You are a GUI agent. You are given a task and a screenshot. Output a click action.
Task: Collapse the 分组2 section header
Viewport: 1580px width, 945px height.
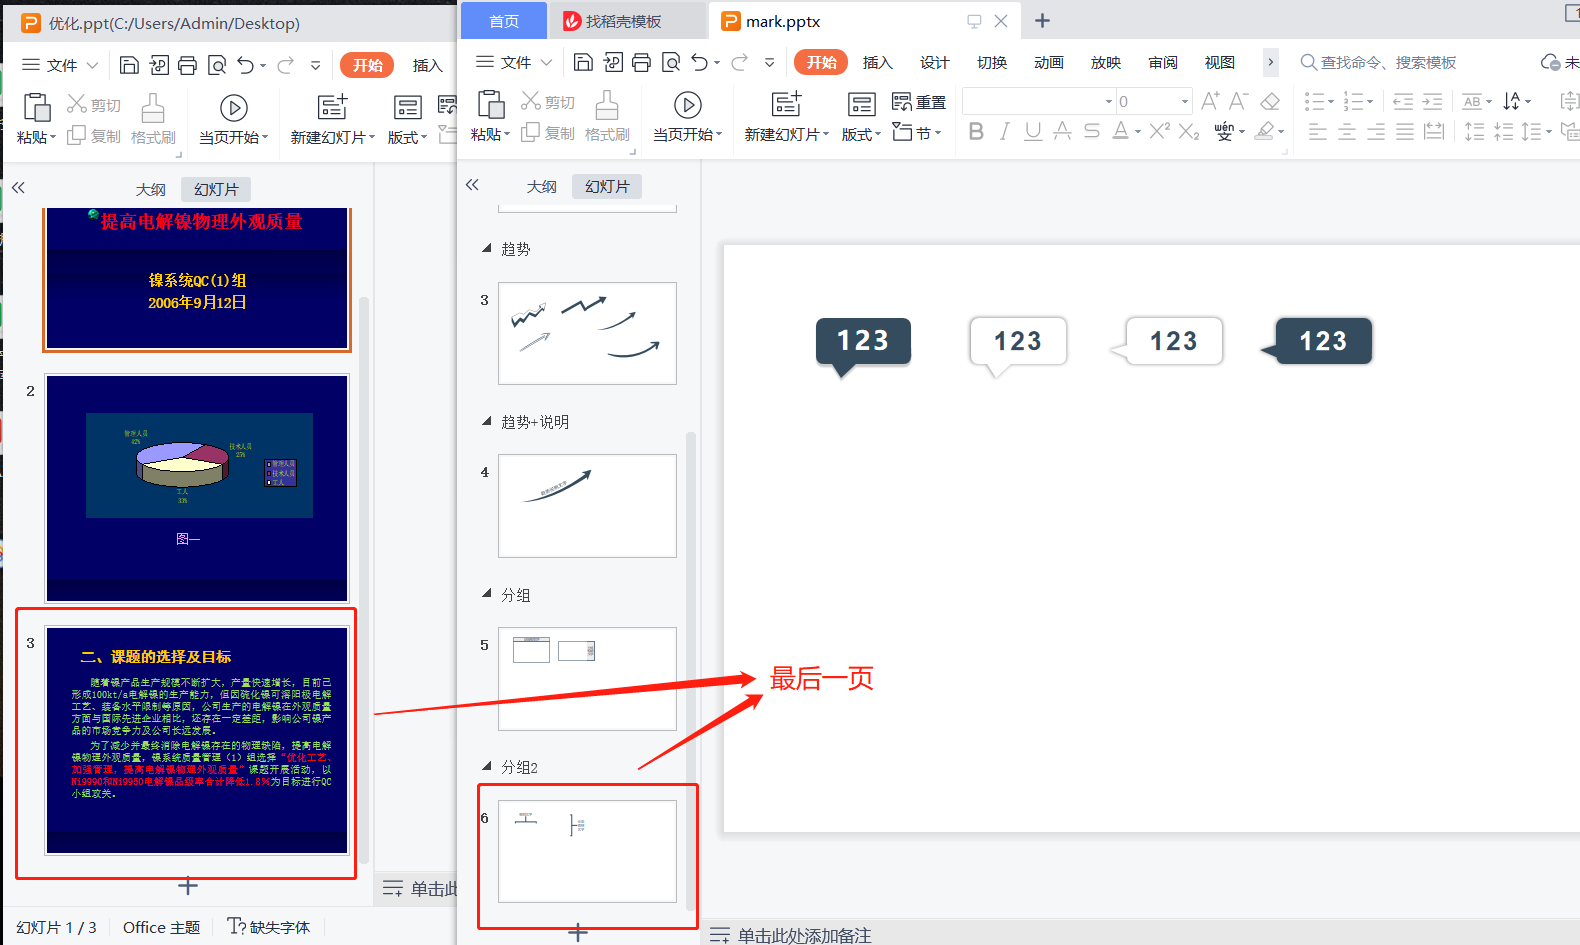point(487,766)
